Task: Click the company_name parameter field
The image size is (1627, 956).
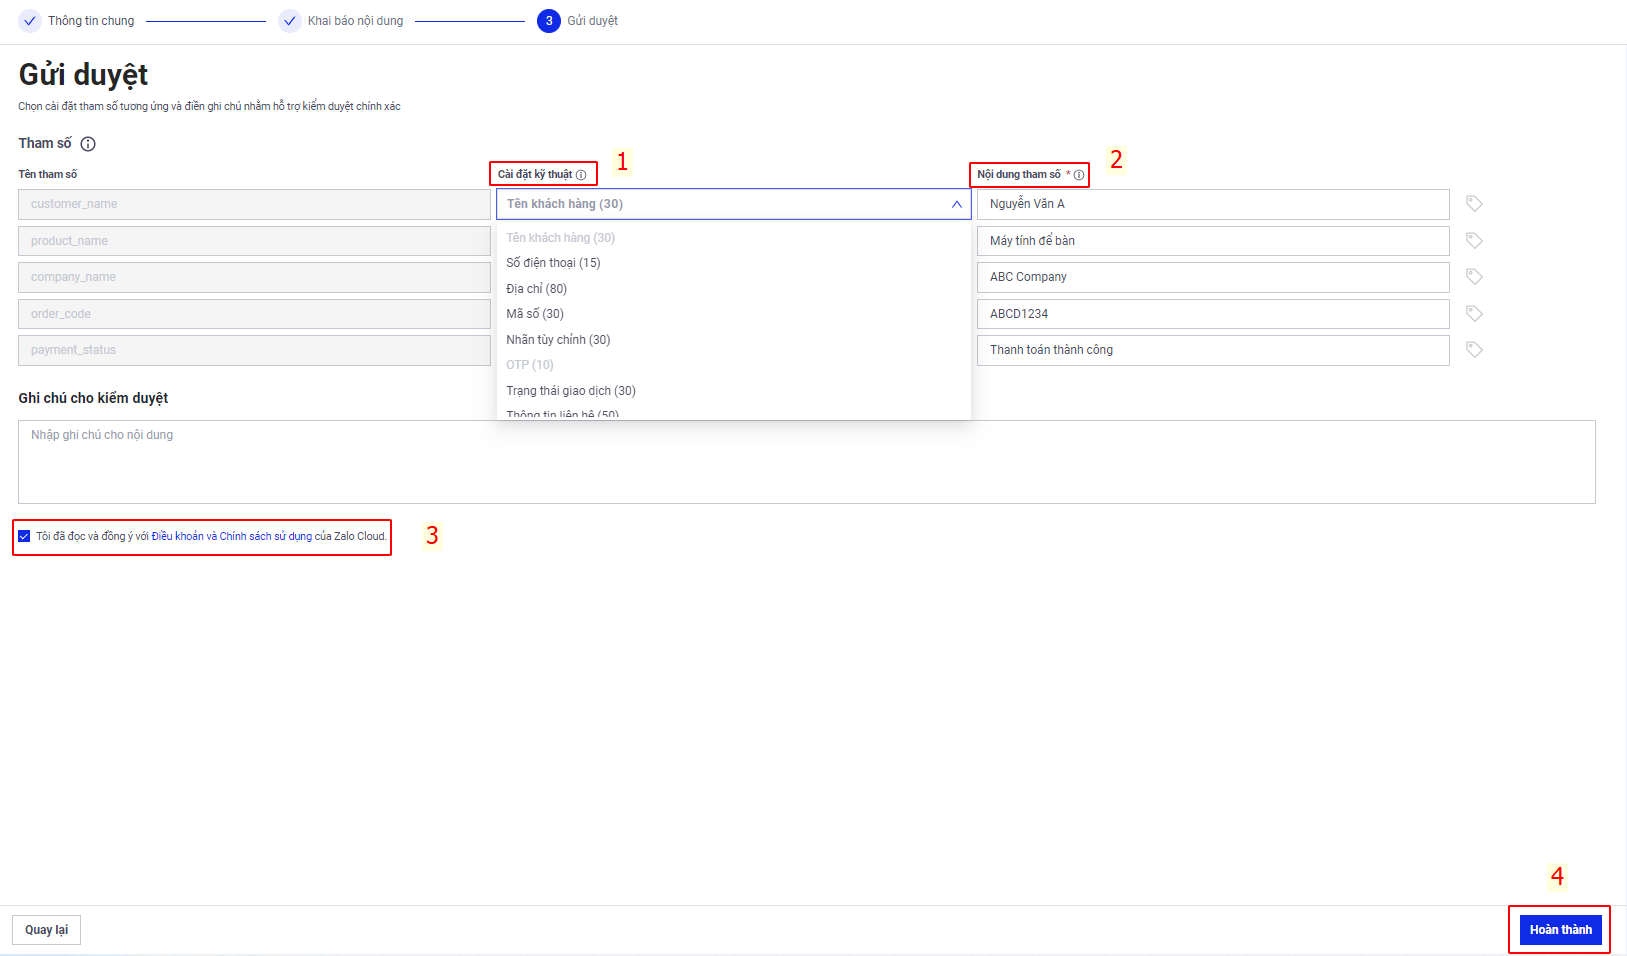Action: tap(254, 277)
